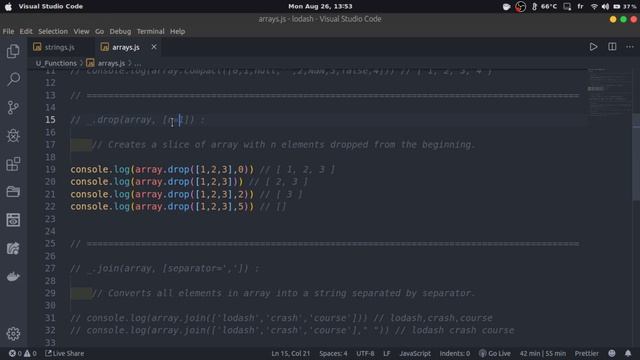Click the Indents: 0 status item
This screenshot has height=360, width=640.
click(x=454, y=353)
